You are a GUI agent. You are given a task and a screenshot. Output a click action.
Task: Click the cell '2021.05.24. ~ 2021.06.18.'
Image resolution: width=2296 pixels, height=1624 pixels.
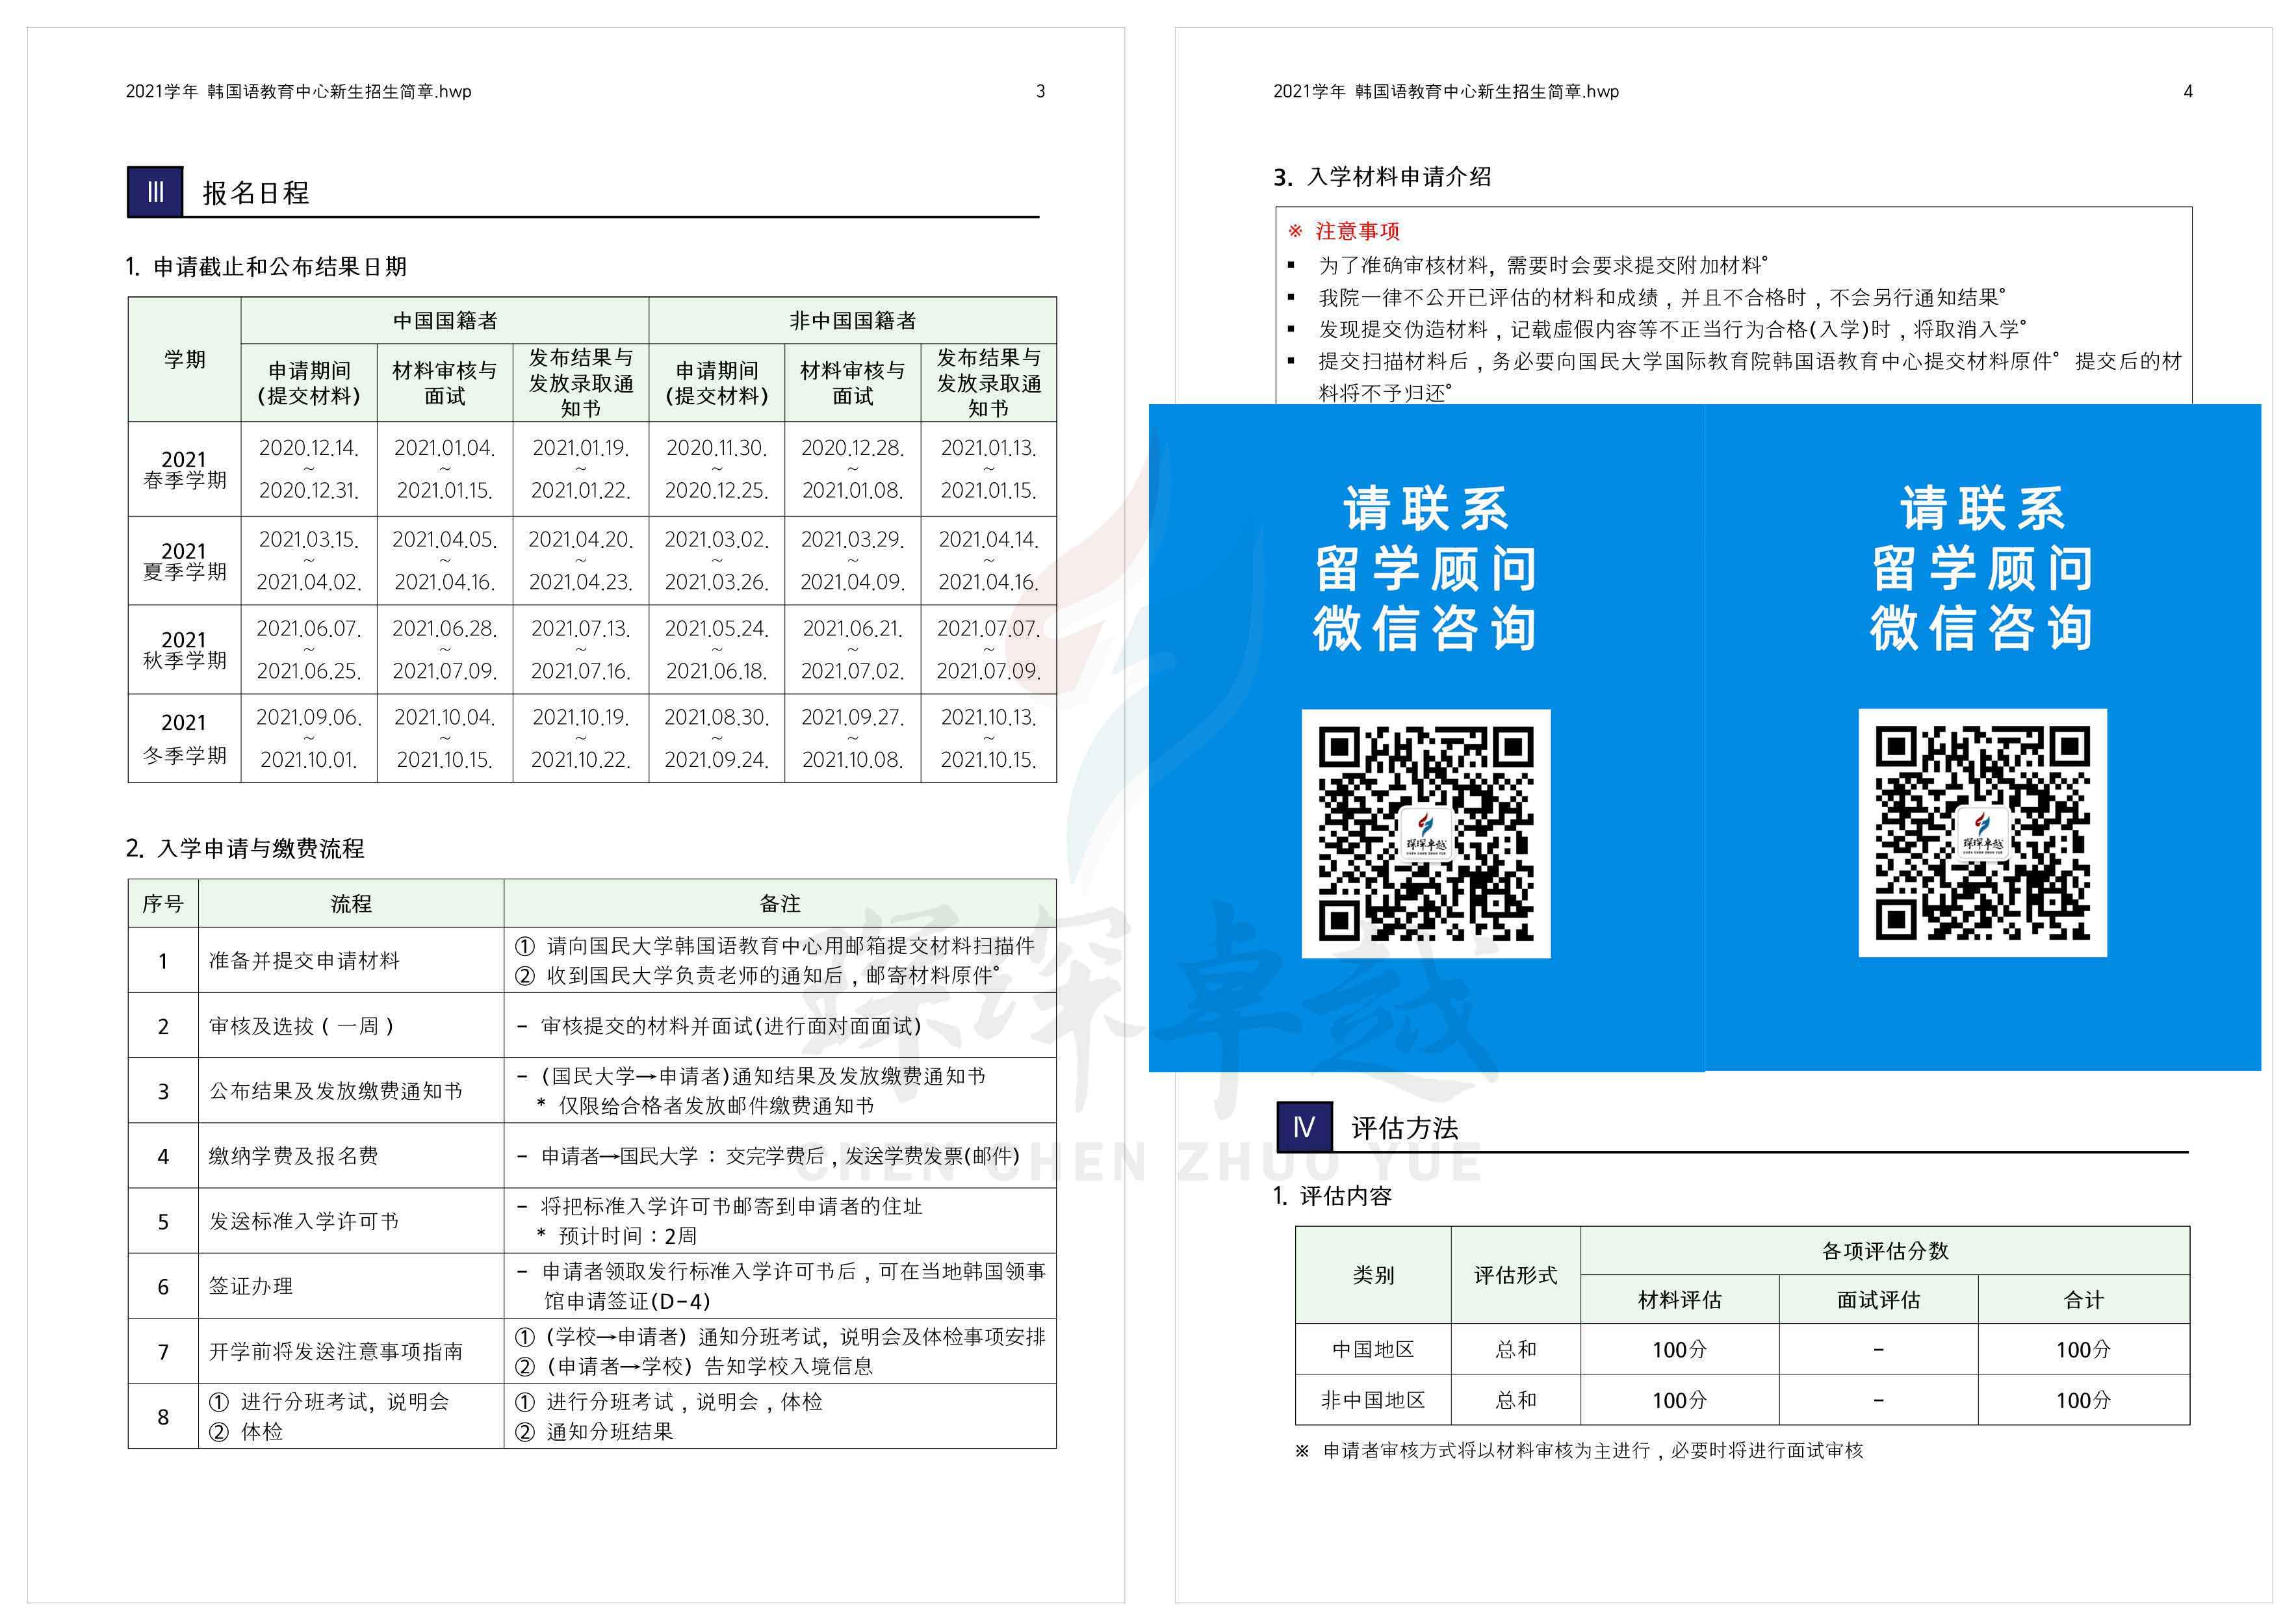tap(717, 650)
